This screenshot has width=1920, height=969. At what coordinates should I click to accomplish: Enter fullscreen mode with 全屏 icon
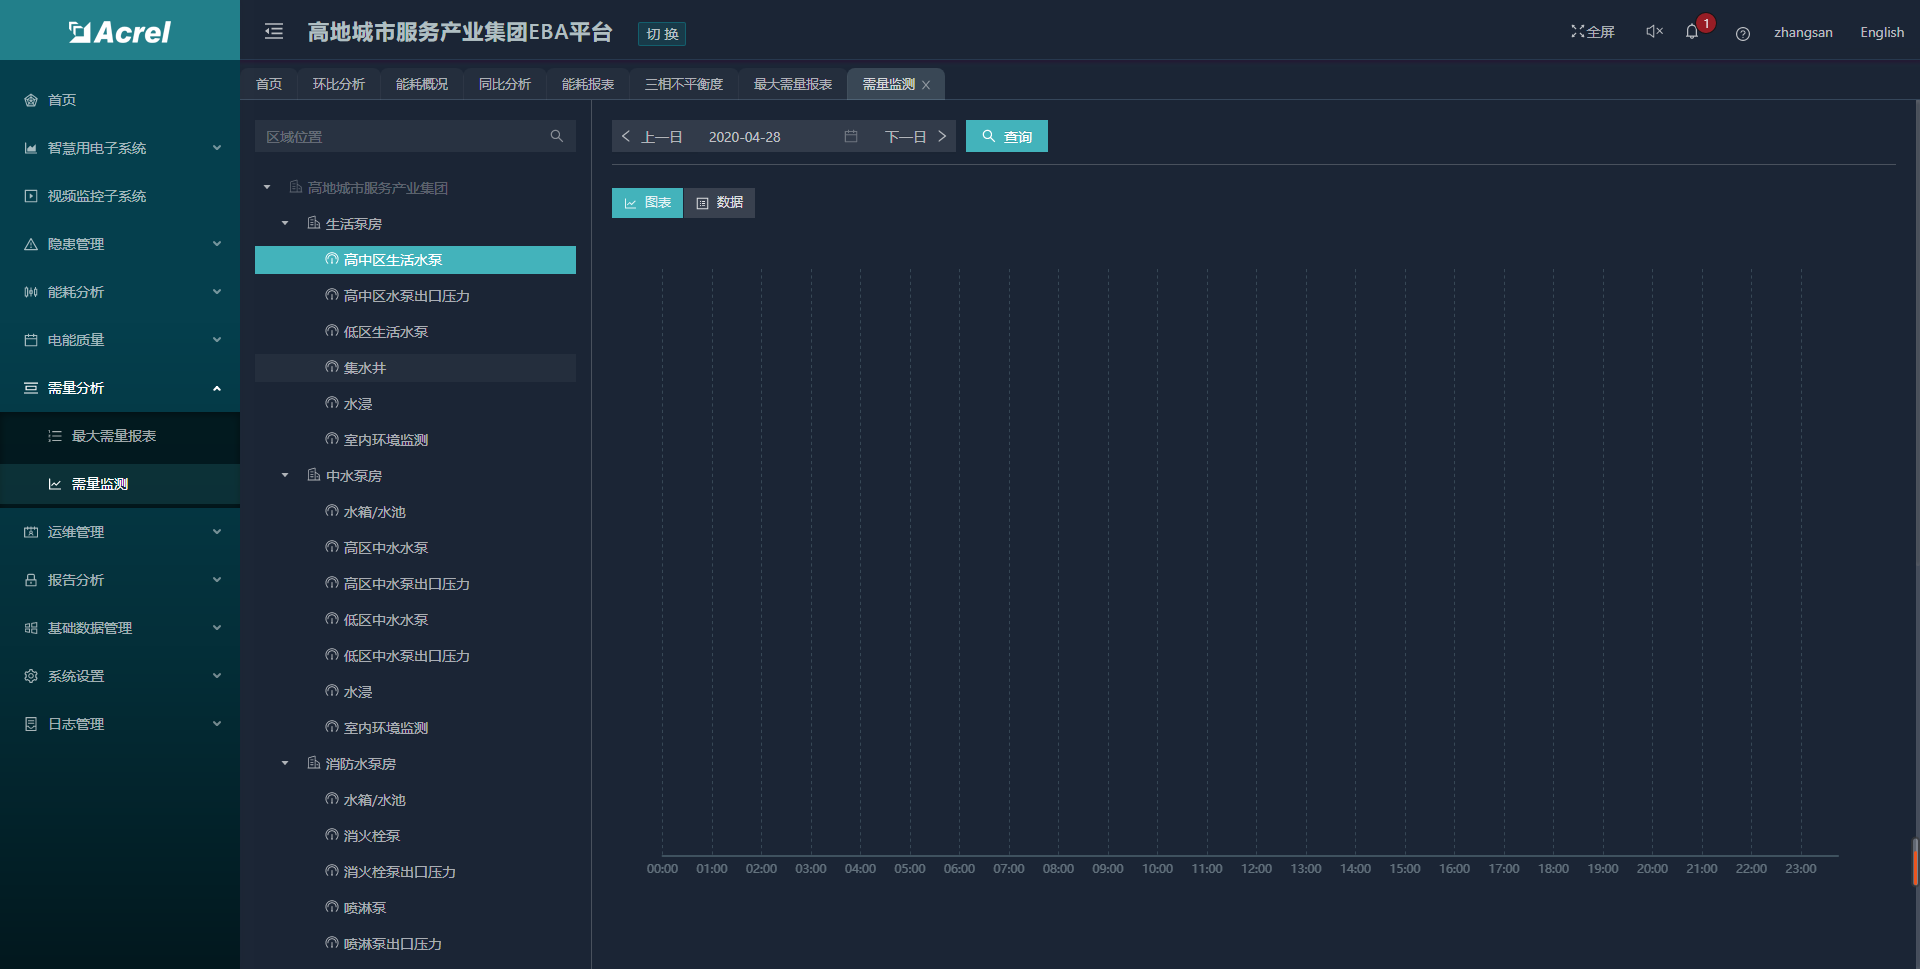pyautogui.click(x=1592, y=32)
